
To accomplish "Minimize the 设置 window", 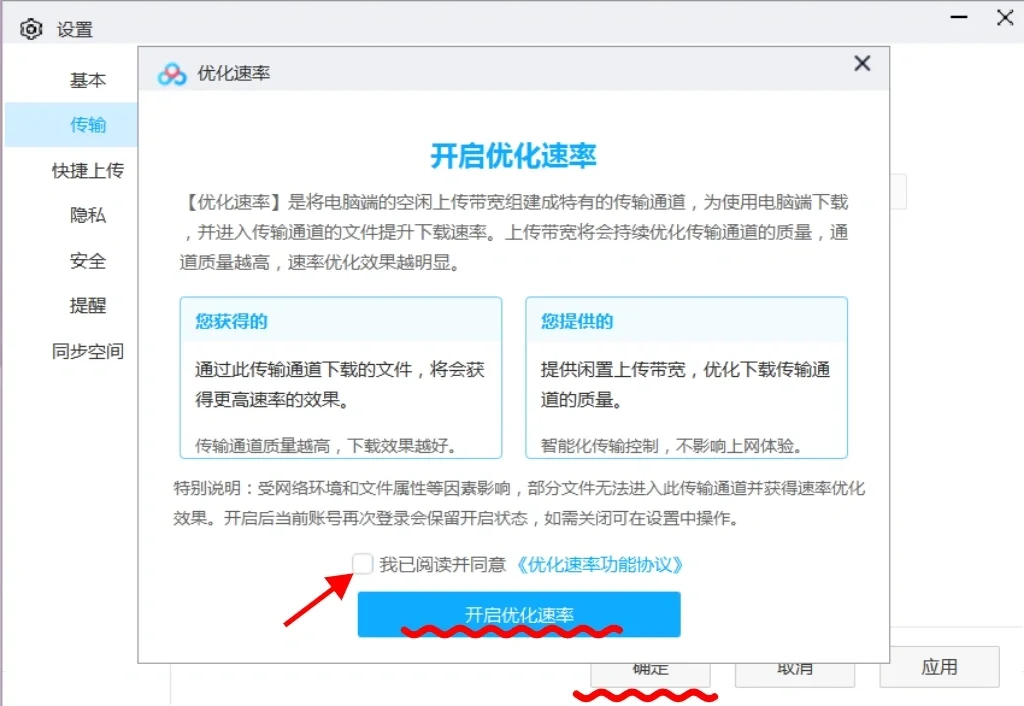I will click(x=958, y=18).
